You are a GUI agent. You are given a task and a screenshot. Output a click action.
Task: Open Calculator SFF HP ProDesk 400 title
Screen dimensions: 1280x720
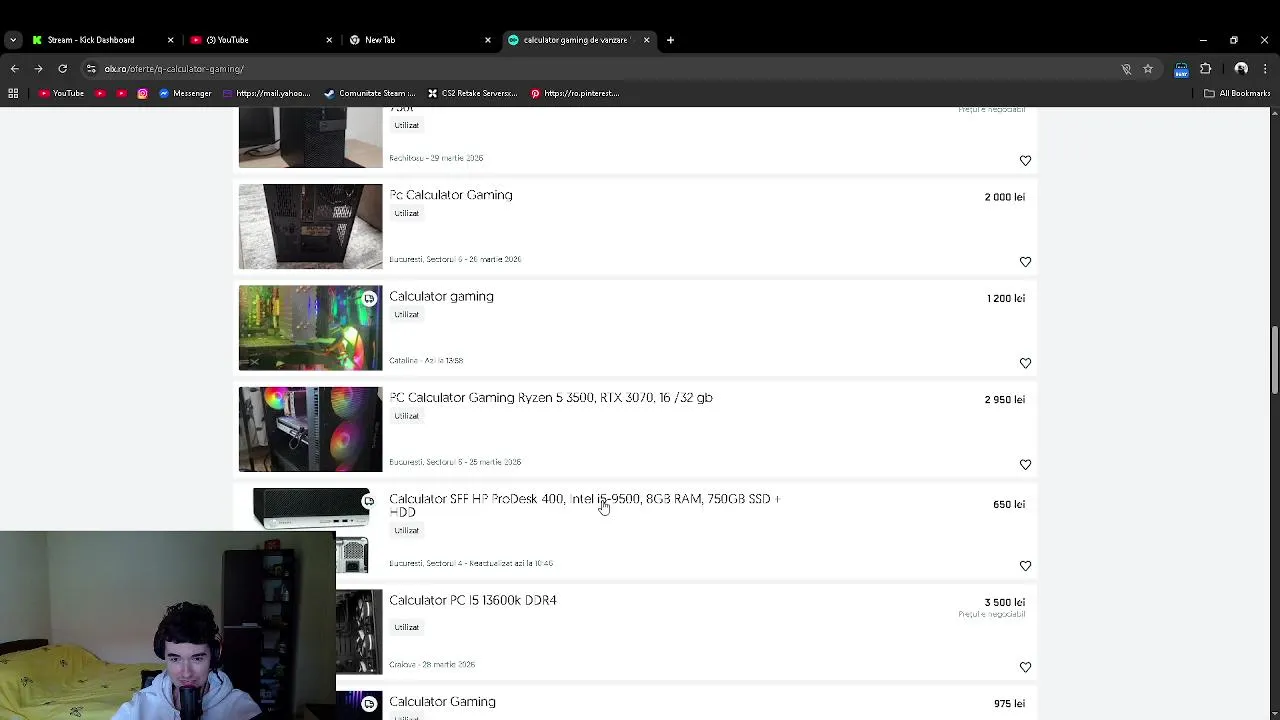(584, 505)
